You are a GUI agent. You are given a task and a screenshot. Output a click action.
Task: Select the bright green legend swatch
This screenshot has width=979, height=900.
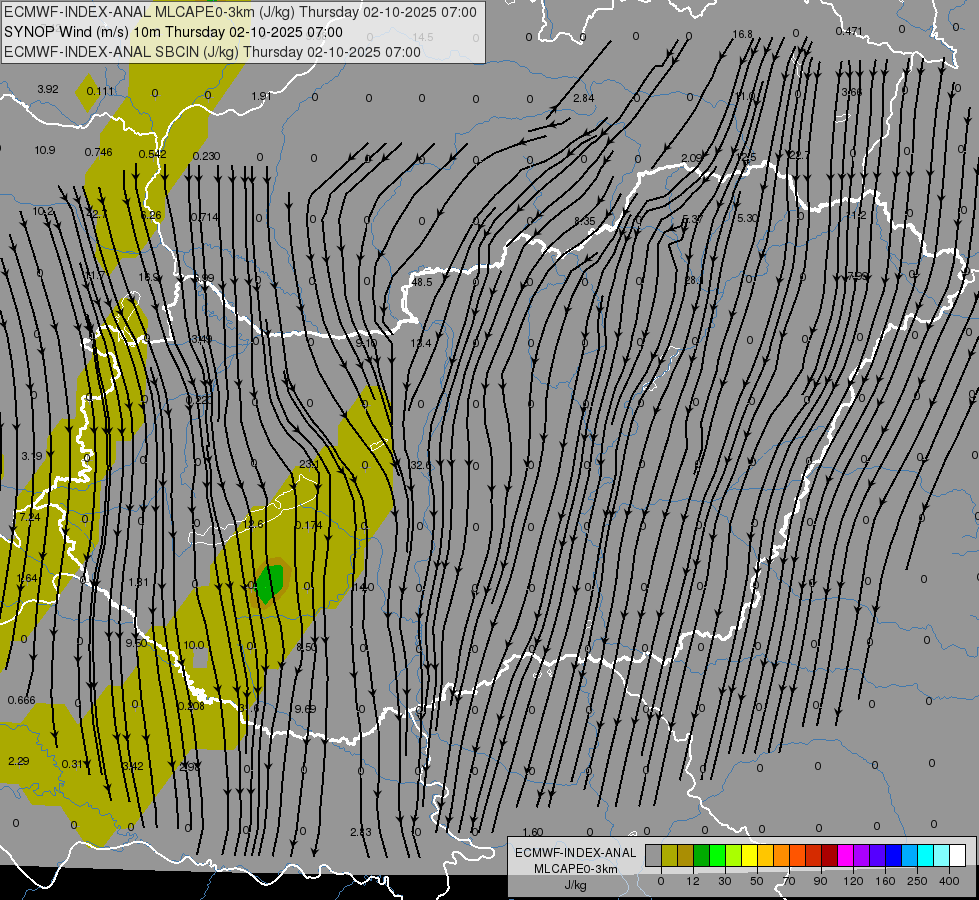click(x=718, y=856)
